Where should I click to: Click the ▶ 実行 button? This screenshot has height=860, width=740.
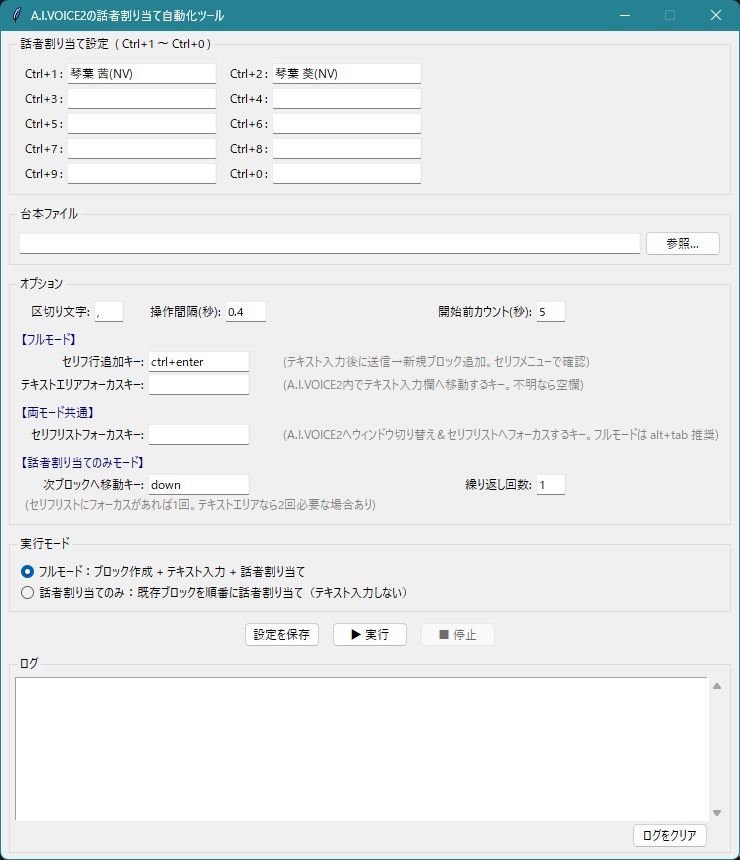[x=370, y=635]
